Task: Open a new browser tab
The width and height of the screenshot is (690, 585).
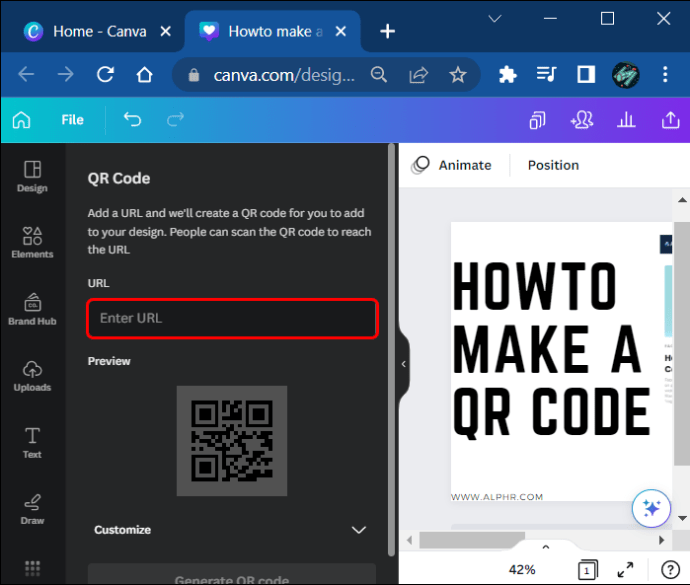Action: pyautogui.click(x=387, y=31)
